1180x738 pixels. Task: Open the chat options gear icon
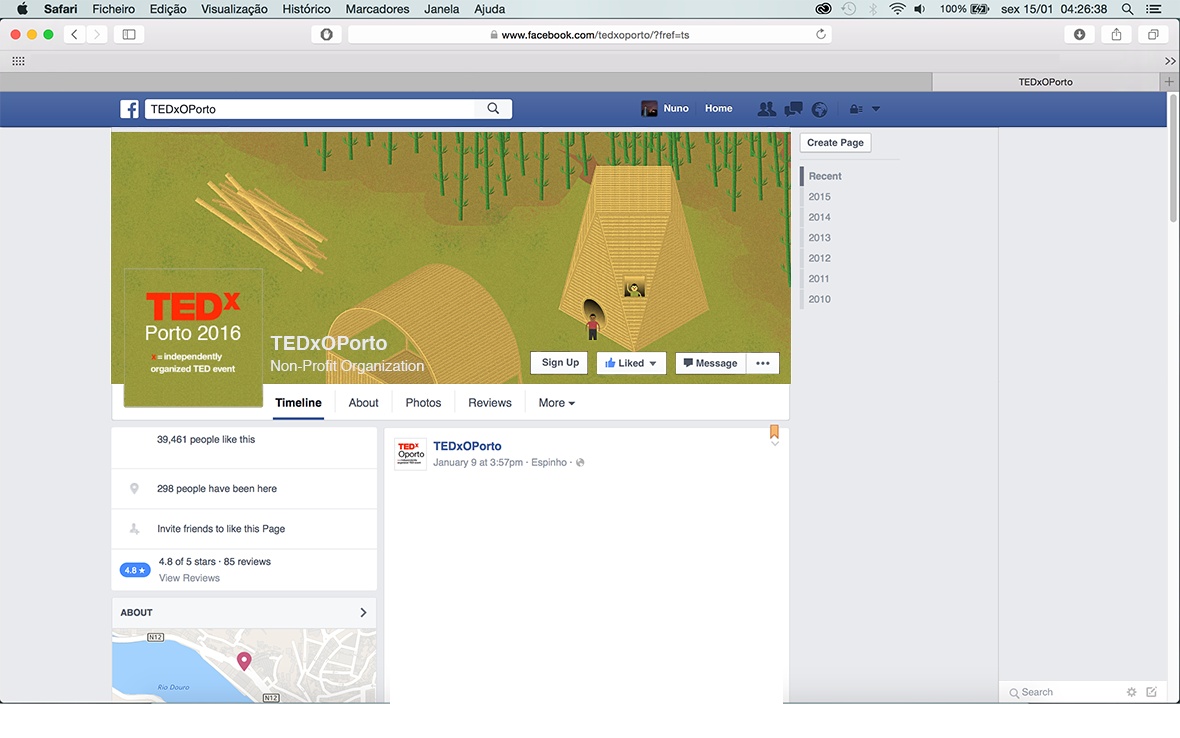[1131, 692]
